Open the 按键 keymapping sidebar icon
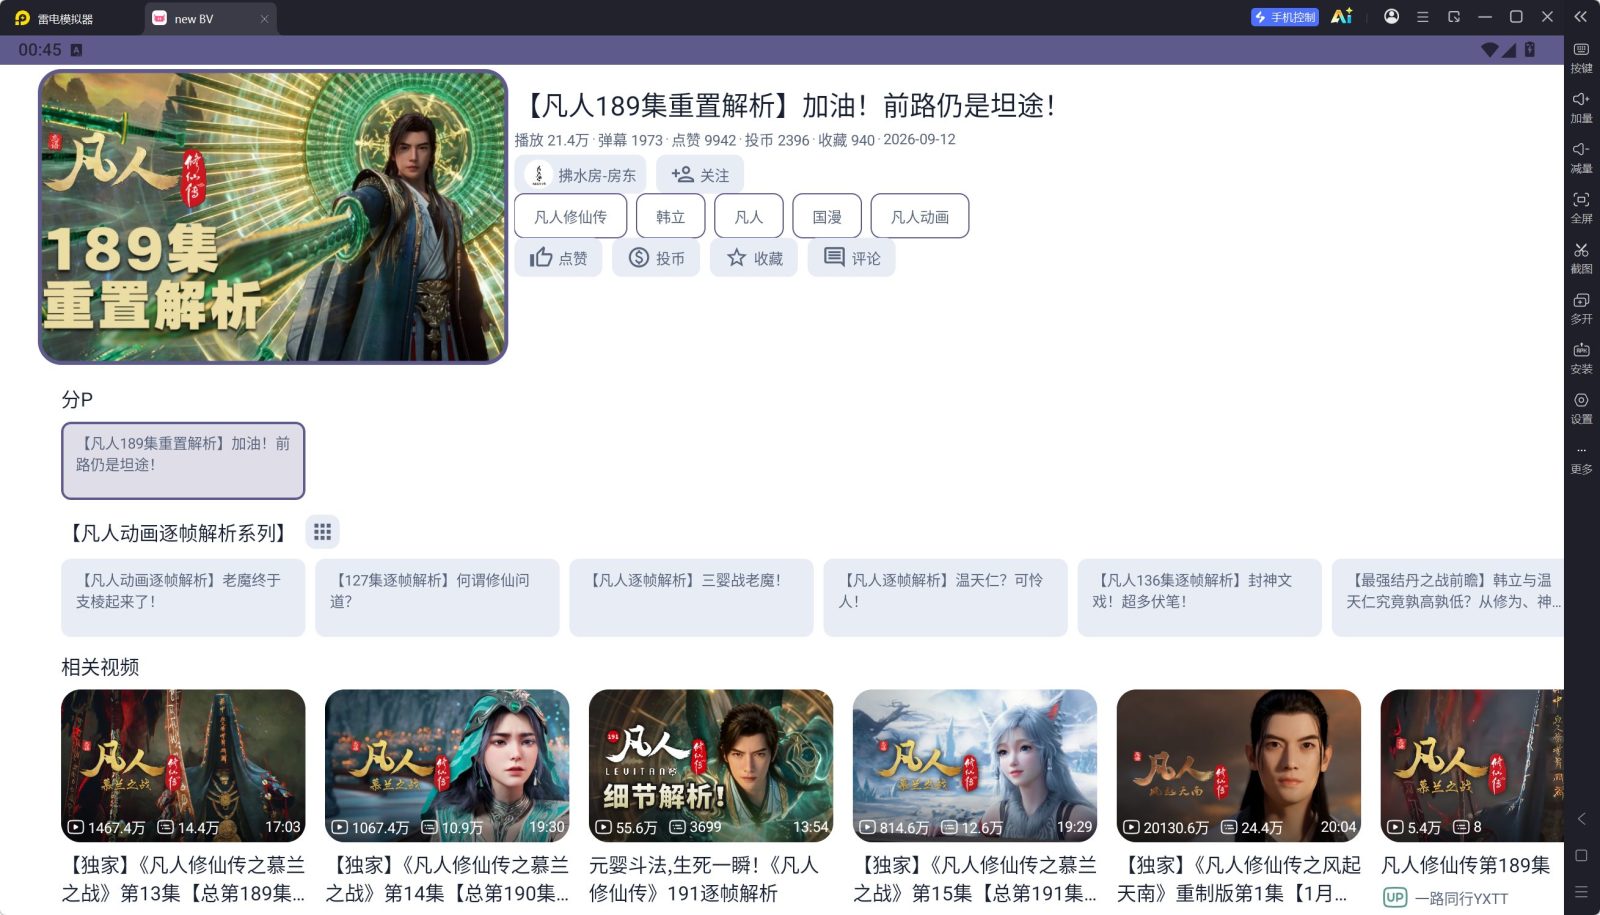This screenshot has height=915, width=1600. (1581, 58)
